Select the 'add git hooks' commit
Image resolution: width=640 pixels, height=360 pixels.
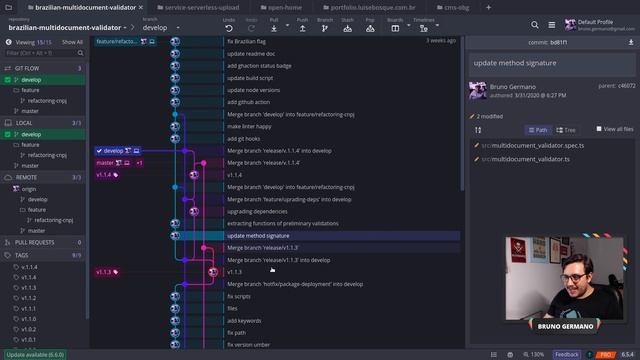pyautogui.click(x=244, y=139)
